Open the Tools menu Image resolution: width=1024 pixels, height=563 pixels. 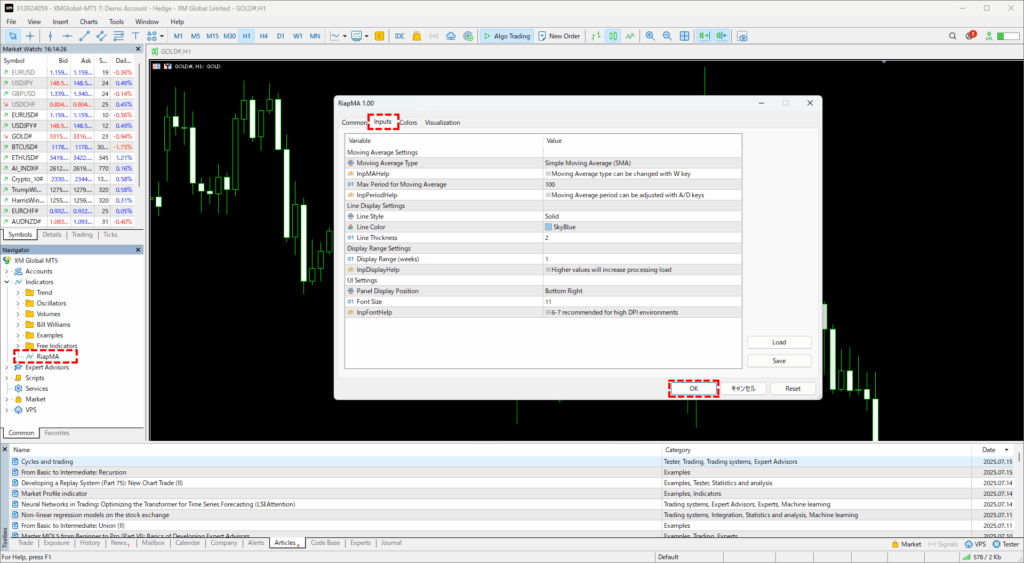(116, 22)
